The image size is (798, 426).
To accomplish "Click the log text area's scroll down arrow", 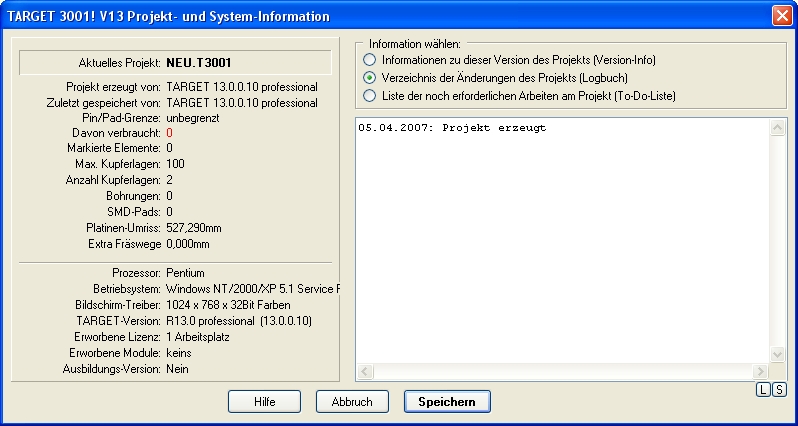I will pyautogui.click(x=777, y=354).
